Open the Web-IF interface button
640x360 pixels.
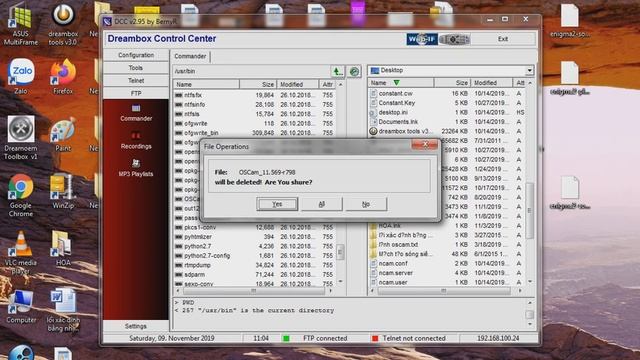(x=422, y=39)
